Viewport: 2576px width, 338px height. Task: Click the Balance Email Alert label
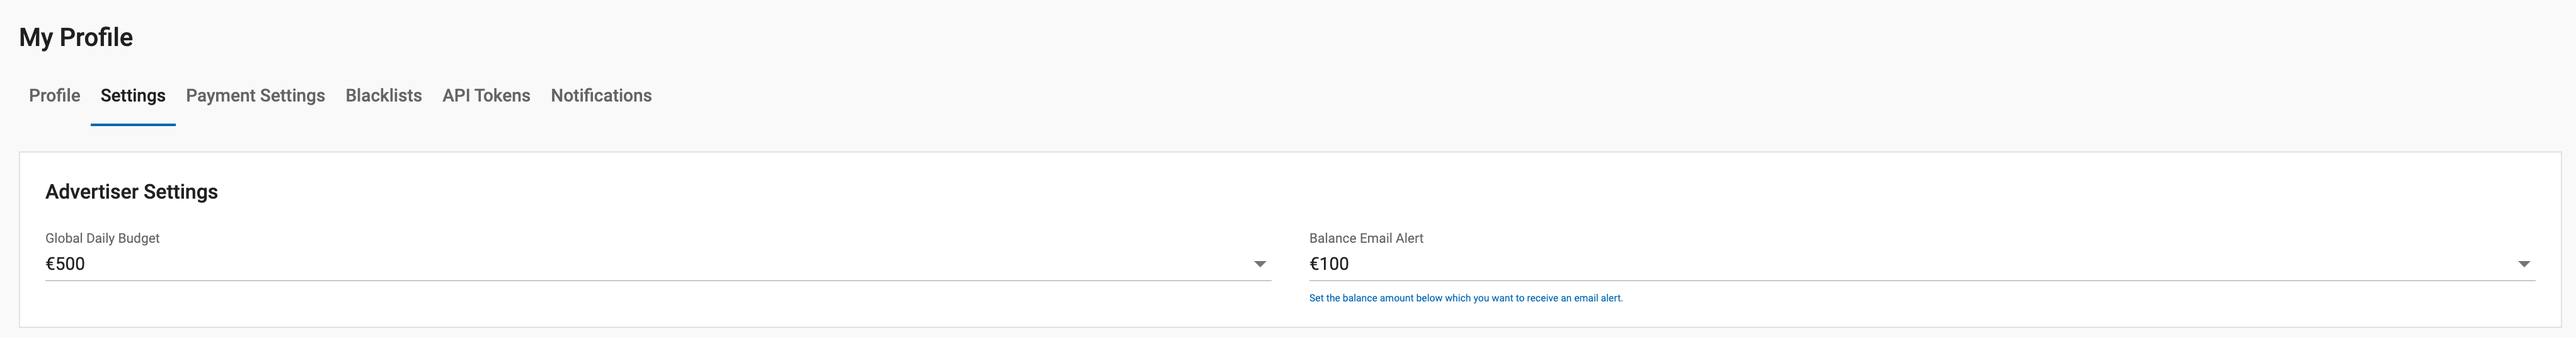[1366, 238]
